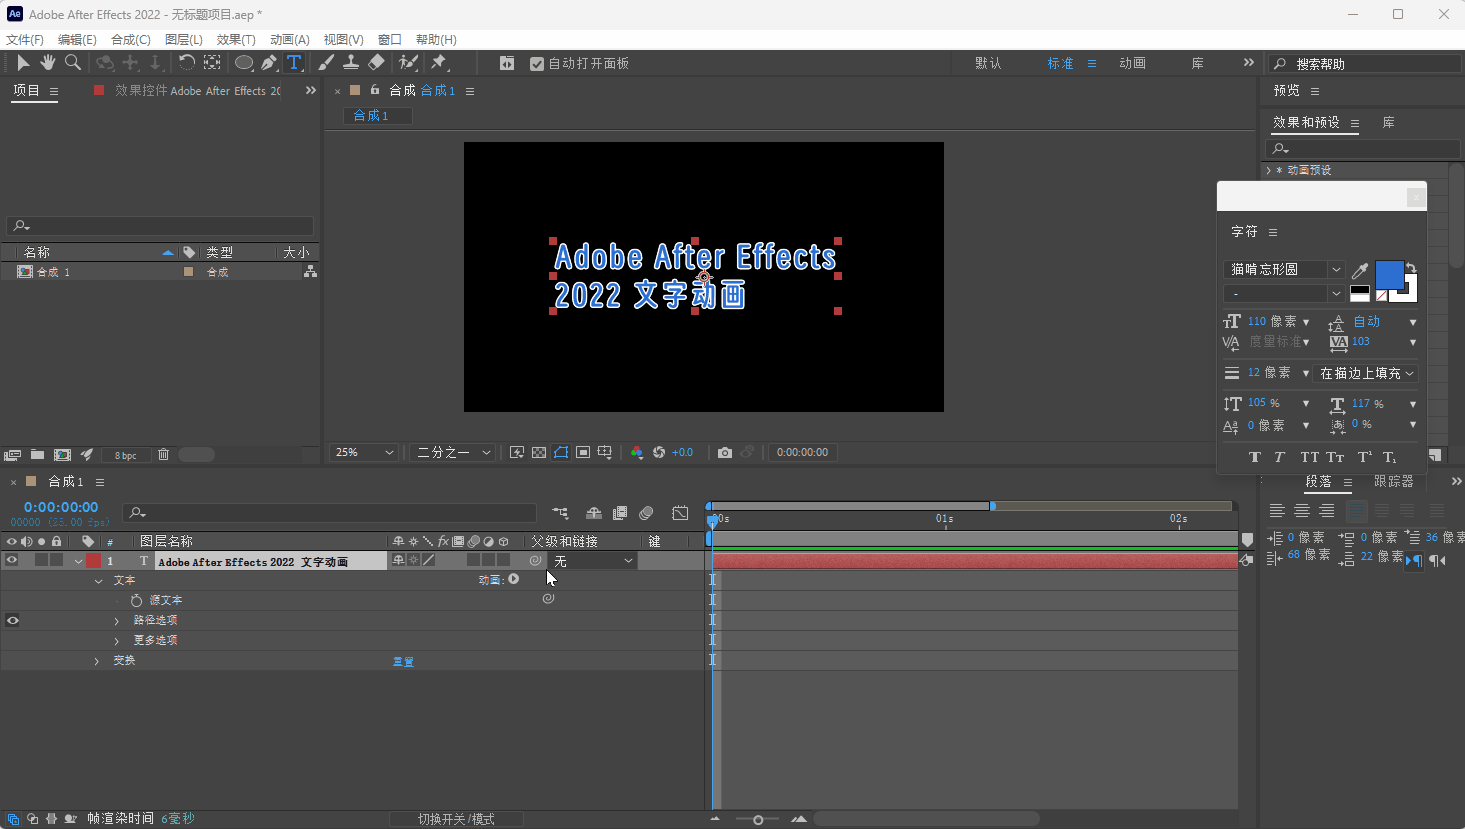
Task: Toggle region of interest button
Action: (583, 452)
